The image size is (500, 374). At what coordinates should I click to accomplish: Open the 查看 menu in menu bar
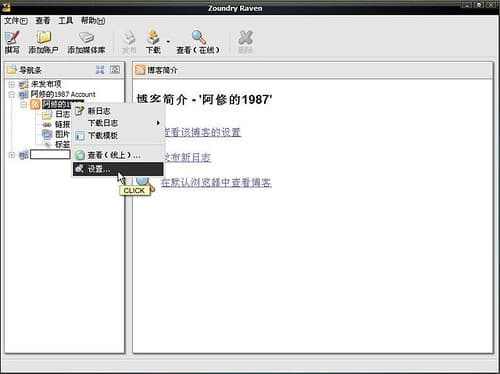coord(43,21)
